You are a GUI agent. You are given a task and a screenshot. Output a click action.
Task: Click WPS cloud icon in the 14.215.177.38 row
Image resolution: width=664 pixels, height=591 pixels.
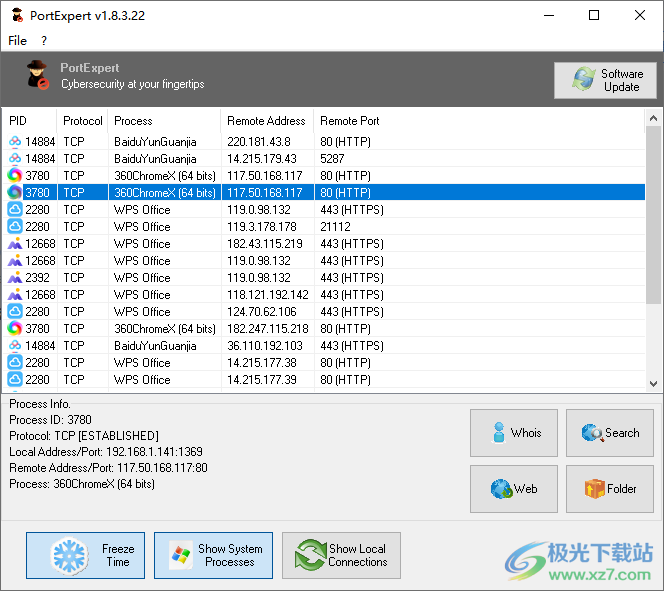(15, 362)
